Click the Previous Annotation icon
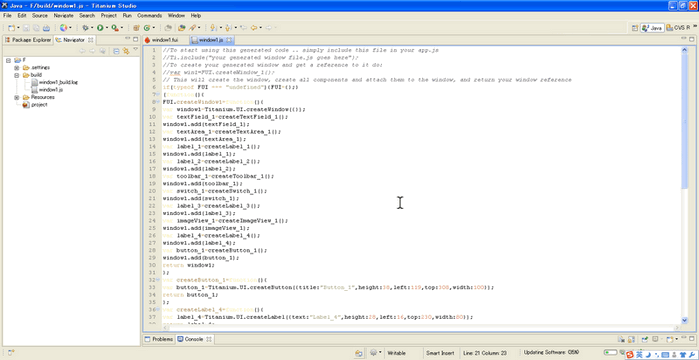Image resolution: width=699 pixels, height=360 pixels. (229, 28)
